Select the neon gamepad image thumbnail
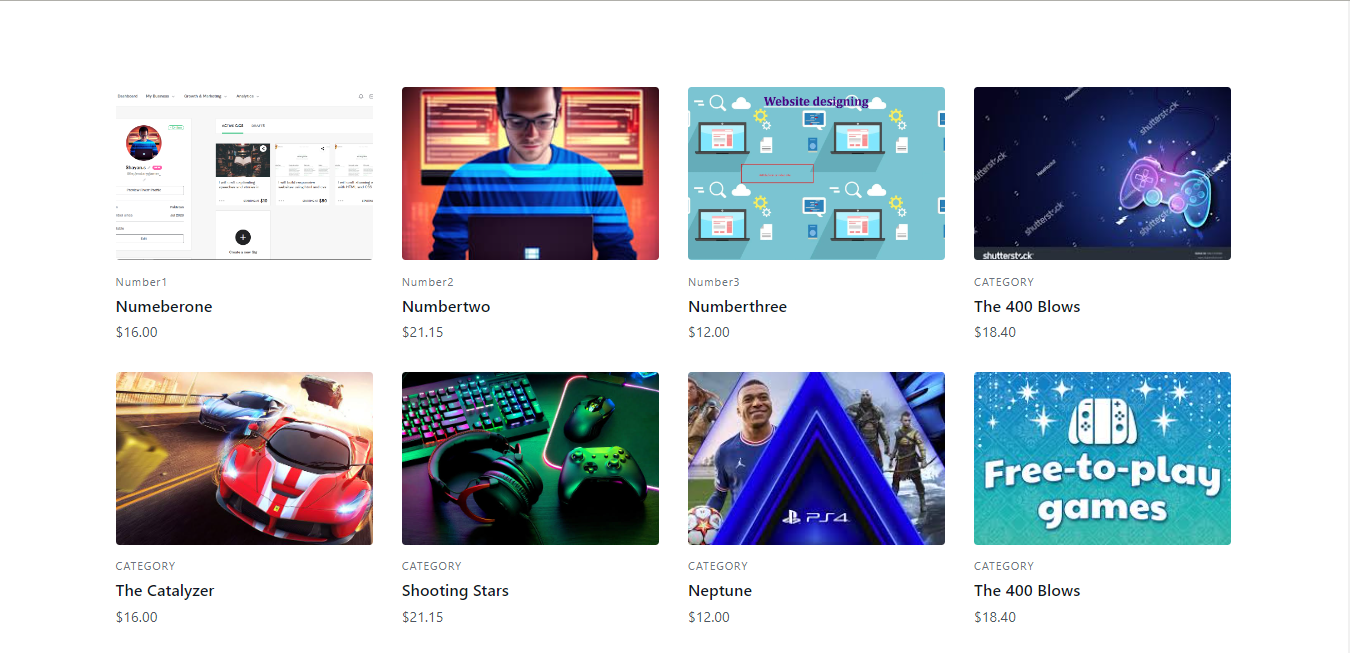This screenshot has width=1350, height=653. [1102, 173]
